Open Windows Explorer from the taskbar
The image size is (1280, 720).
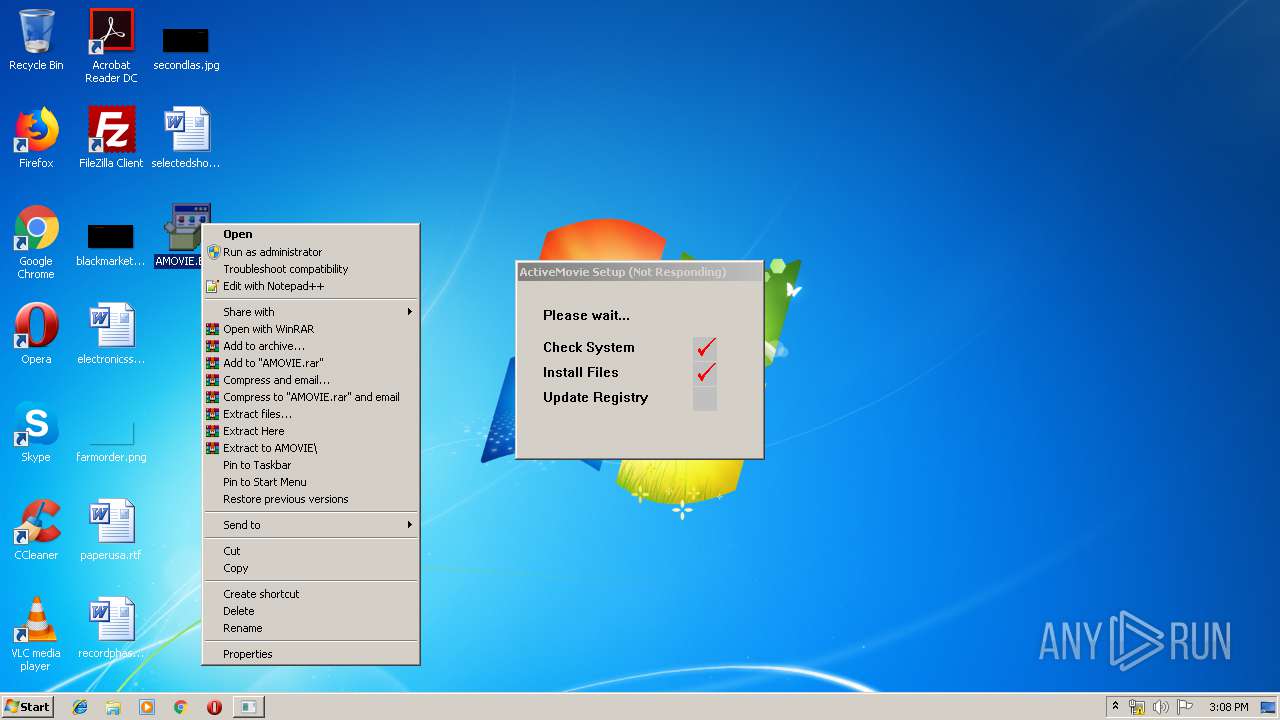pos(113,707)
